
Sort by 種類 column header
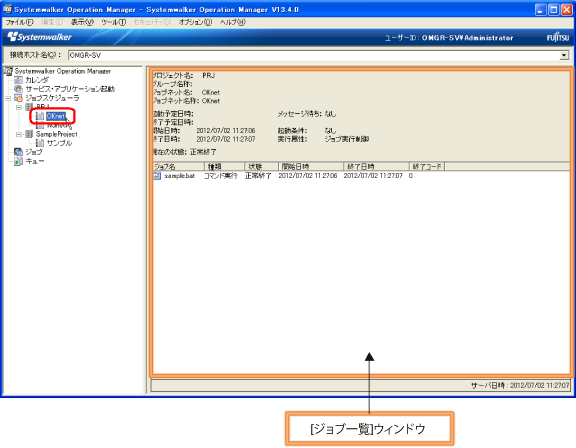(x=224, y=167)
